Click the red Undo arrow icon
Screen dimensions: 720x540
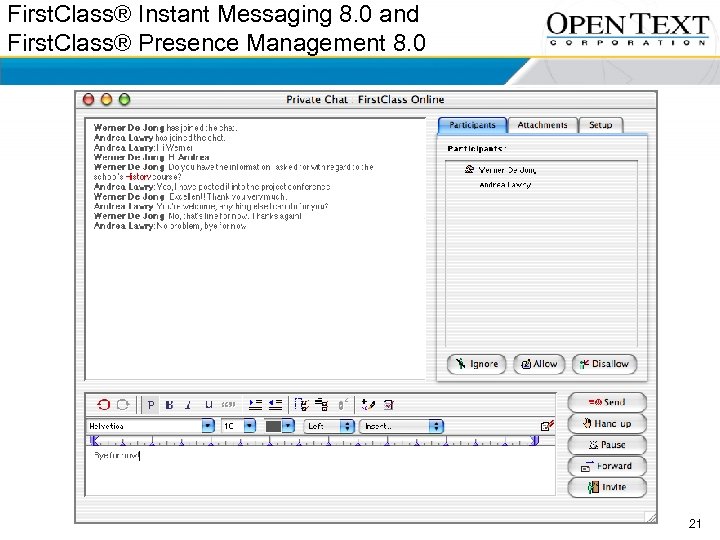tap(104, 405)
